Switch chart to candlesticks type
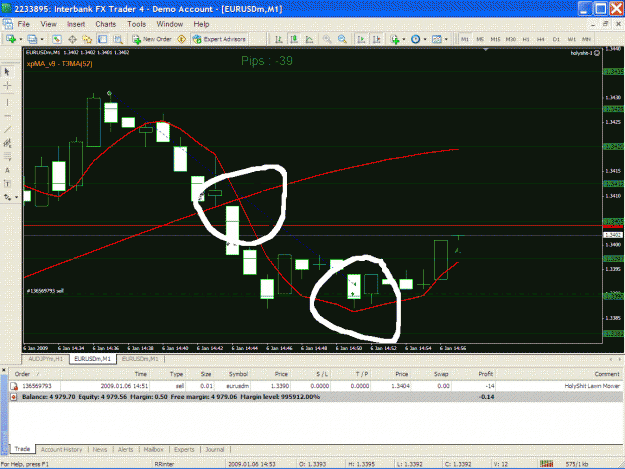This screenshot has height=469, width=625. 294,39
